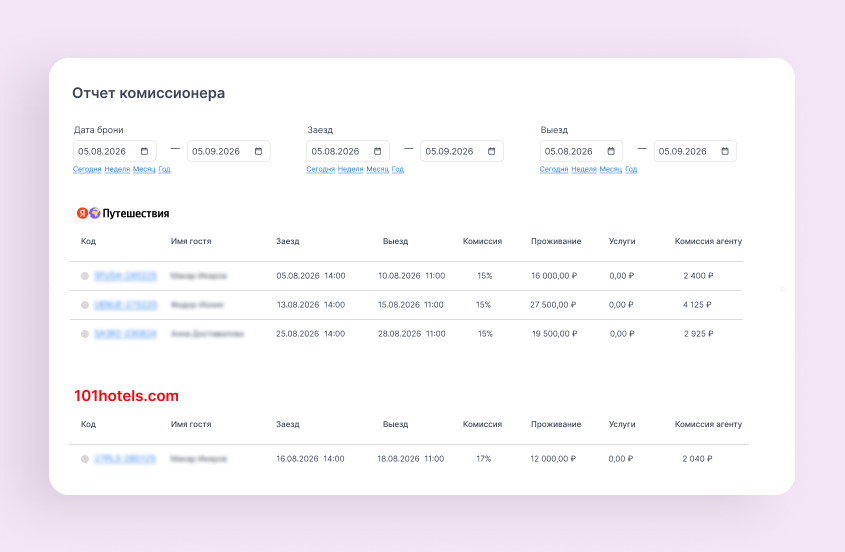Click Проживание header in Путешествия table
The height and width of the screenshot is (552, 845).
pos(556,242)
